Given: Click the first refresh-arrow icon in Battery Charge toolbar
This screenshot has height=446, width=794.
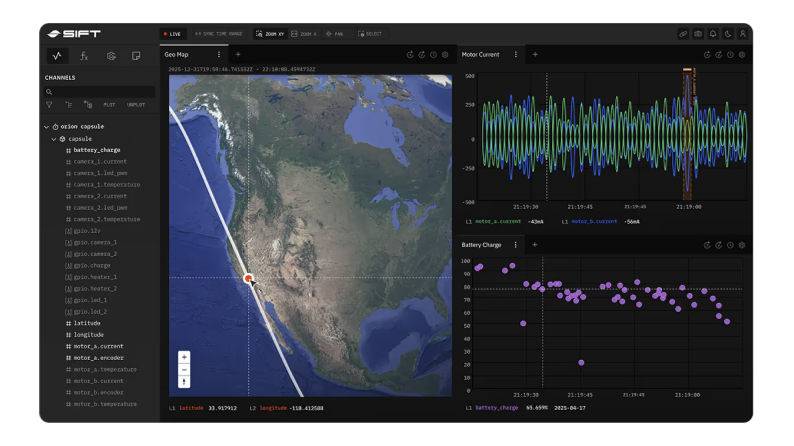Looking at the screenshot, I should [707, 245].
